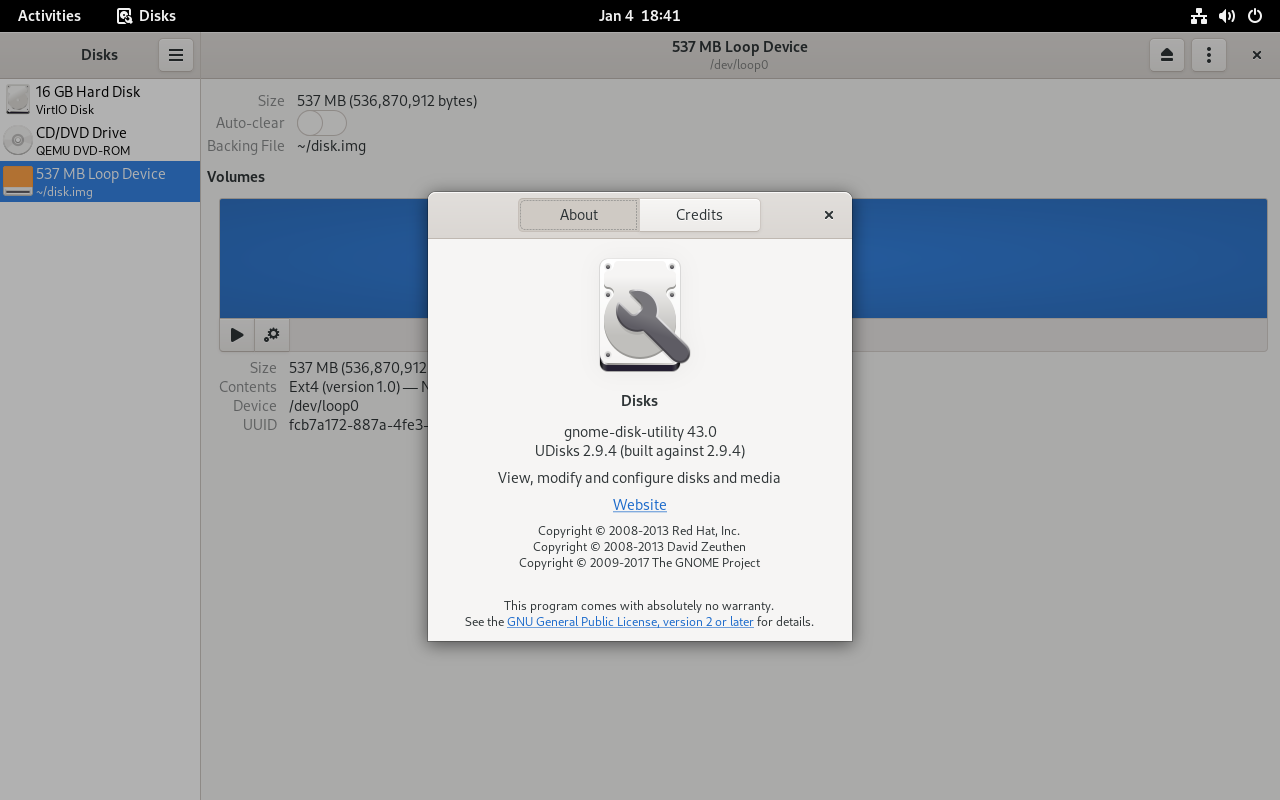Open the clock and calendar panel
The height and width of the screenshot is (800, 1280).
click(640, 16)
